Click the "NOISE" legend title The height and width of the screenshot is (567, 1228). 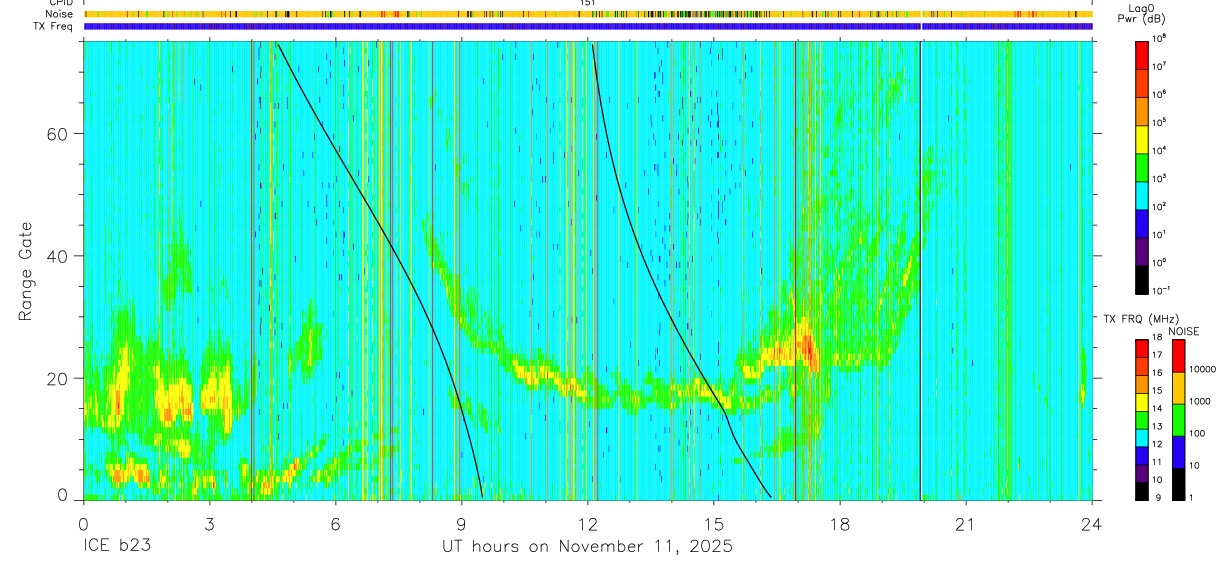click(1184, 331)
